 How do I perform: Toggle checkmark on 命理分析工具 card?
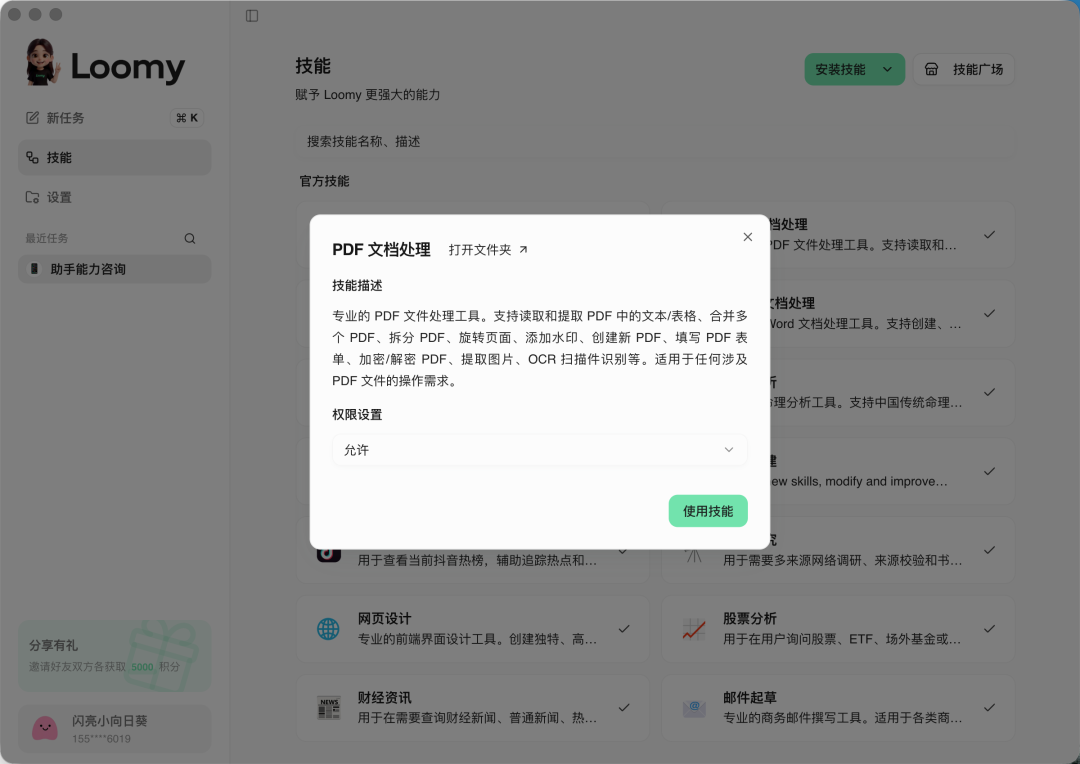(x=989, y=392)
